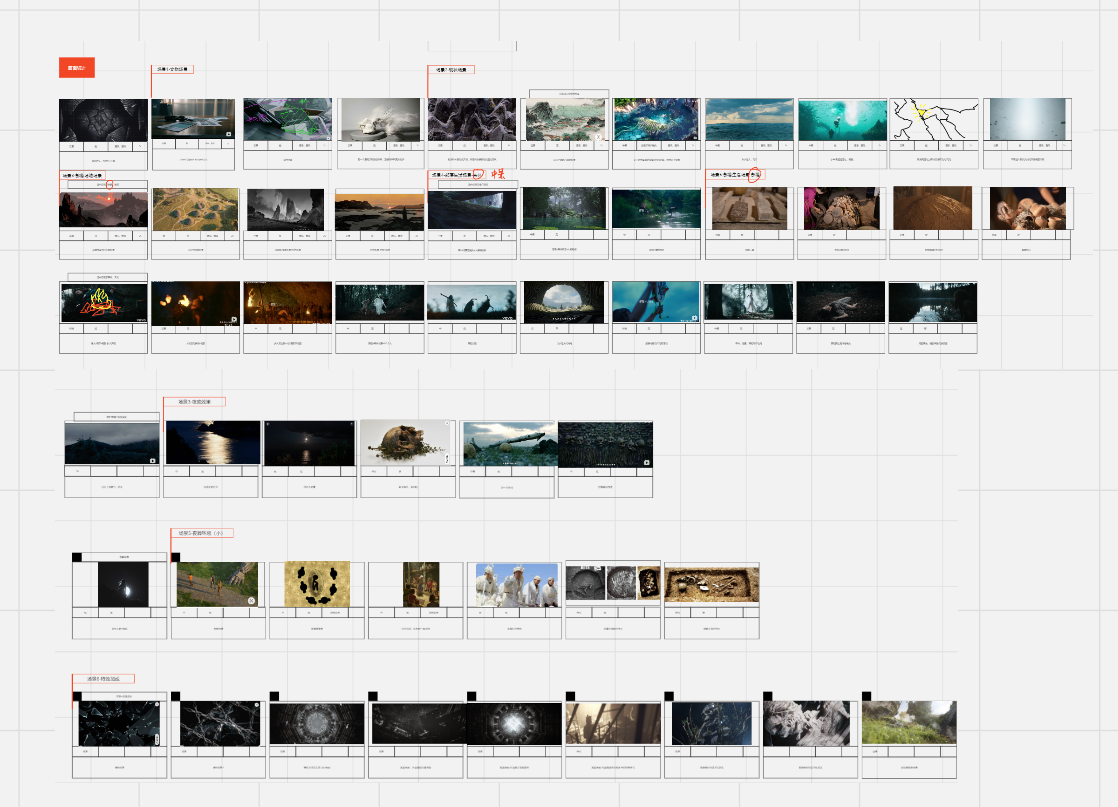Click the glowing symbol in dark circle image

point(514,724)
